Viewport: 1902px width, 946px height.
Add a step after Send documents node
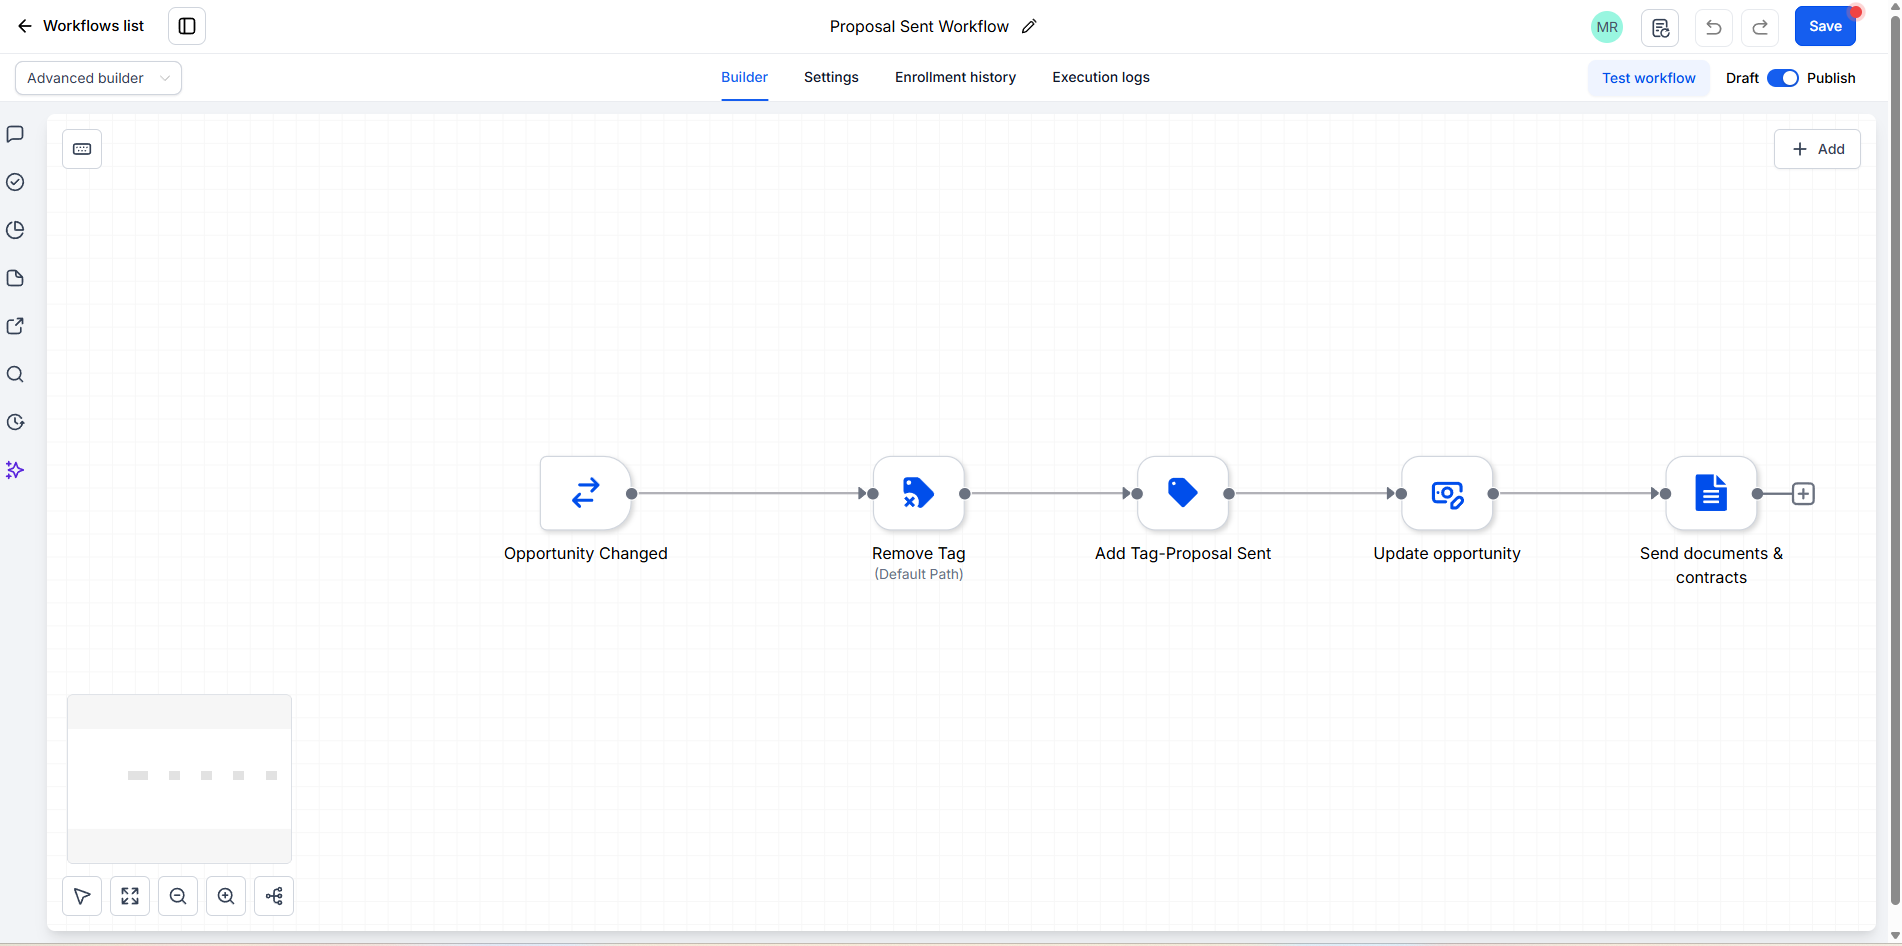[1803, 494]
